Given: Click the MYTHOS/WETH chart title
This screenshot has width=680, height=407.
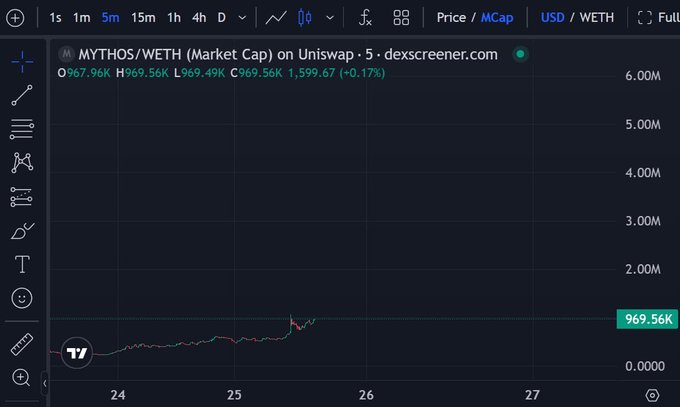Looking at the screenshot, I should 288,54.
